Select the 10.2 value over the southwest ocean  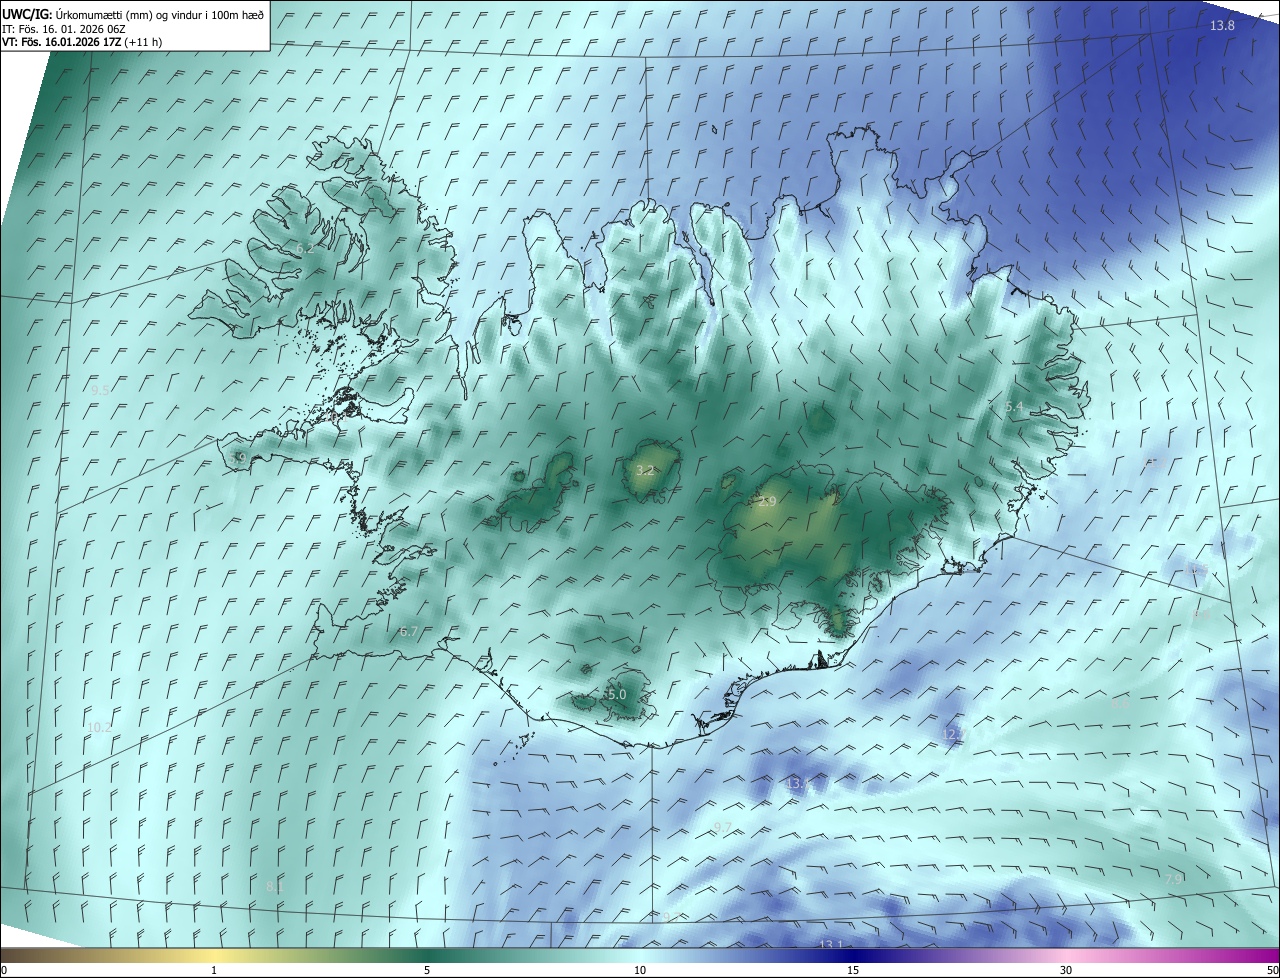coord(100,728)
